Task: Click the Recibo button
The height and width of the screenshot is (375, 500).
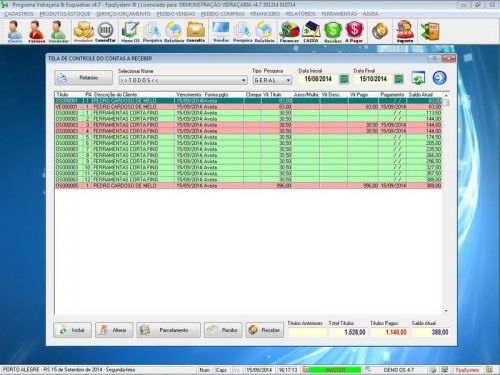Action: tap(223, 330)
